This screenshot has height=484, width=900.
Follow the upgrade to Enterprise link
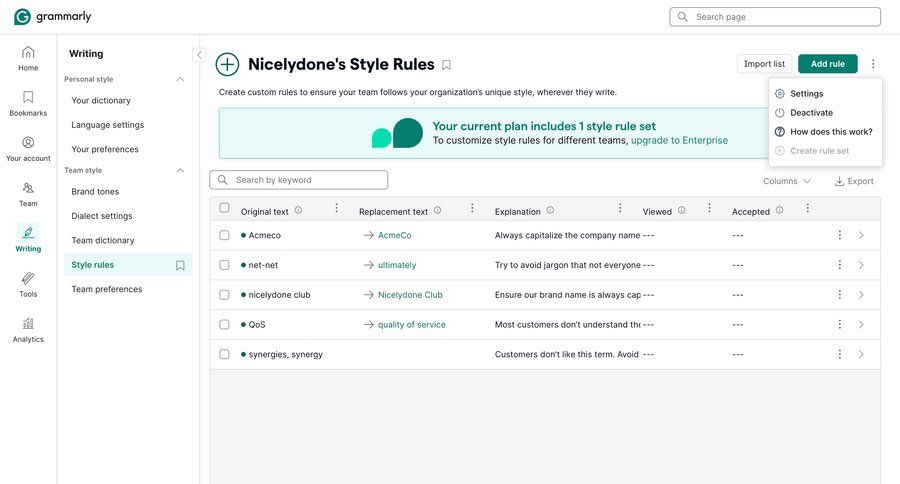coord(679,141)
